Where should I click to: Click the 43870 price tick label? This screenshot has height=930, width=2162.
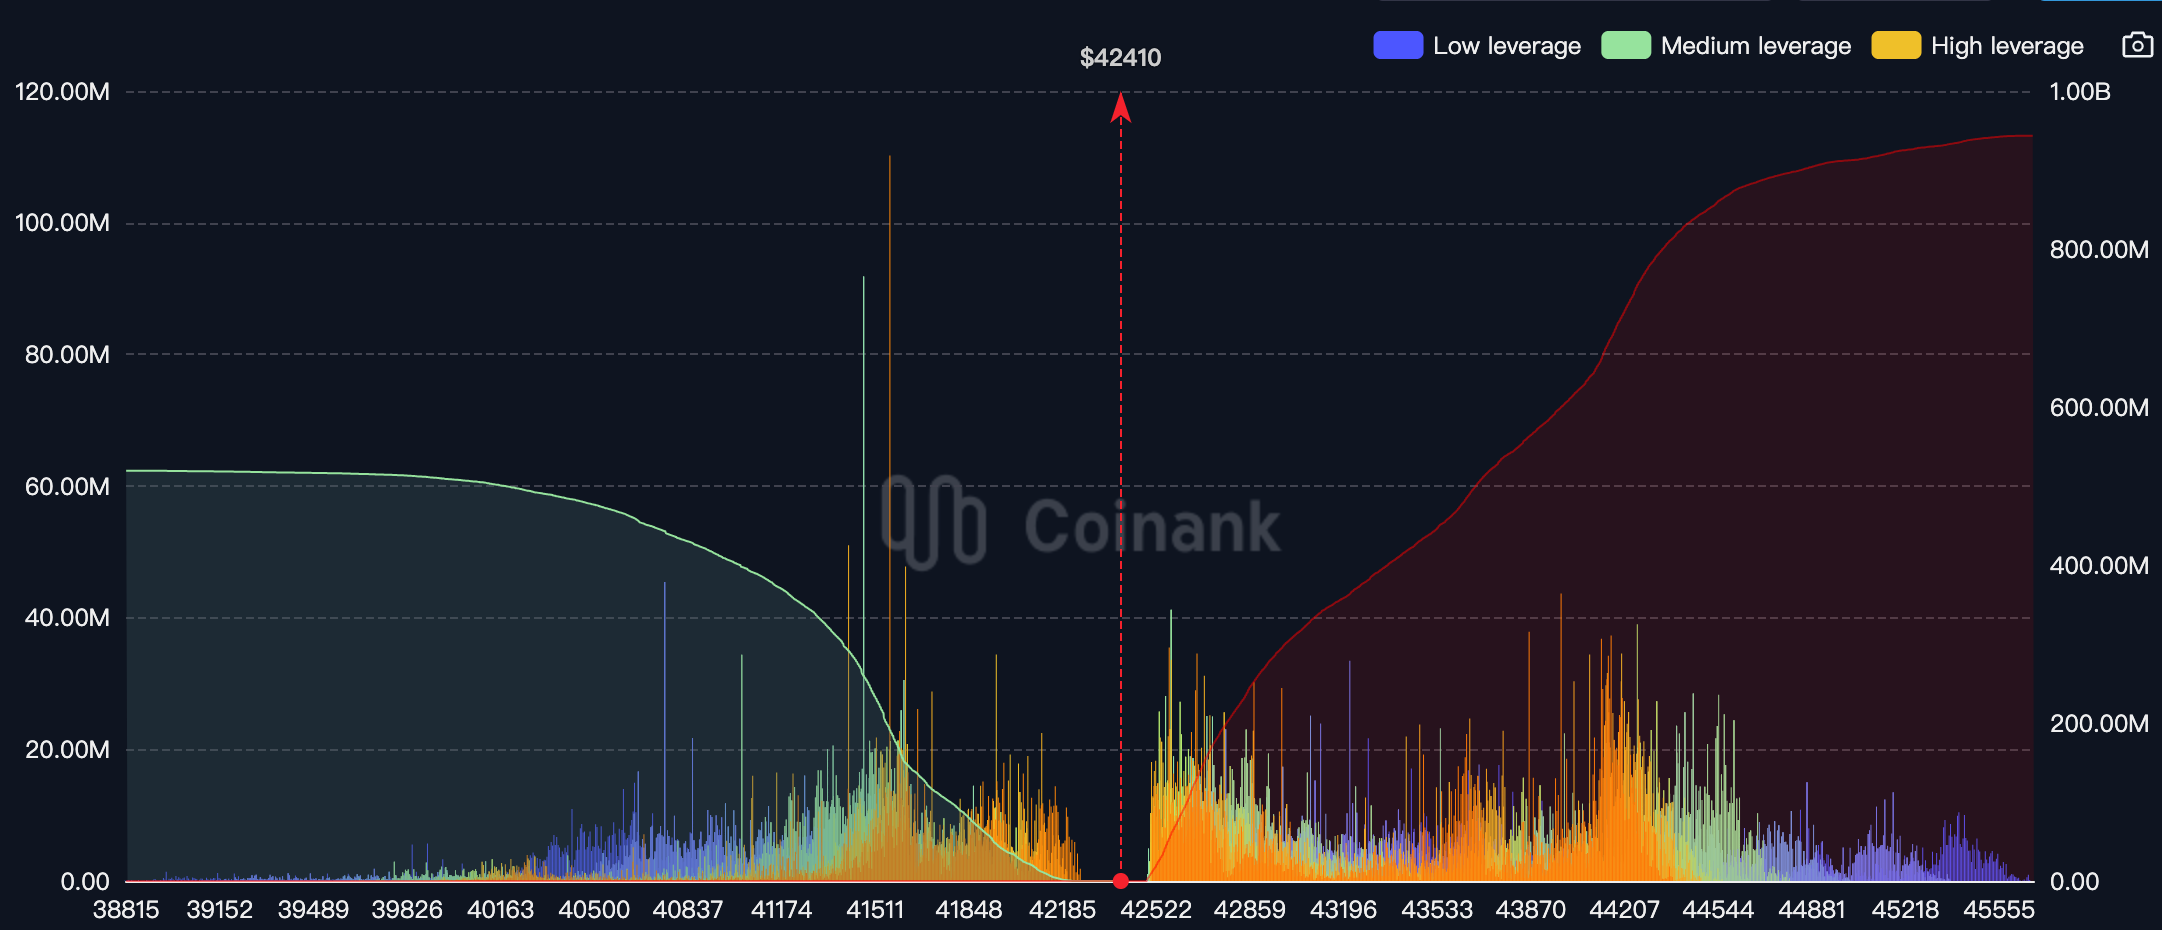1531,910
